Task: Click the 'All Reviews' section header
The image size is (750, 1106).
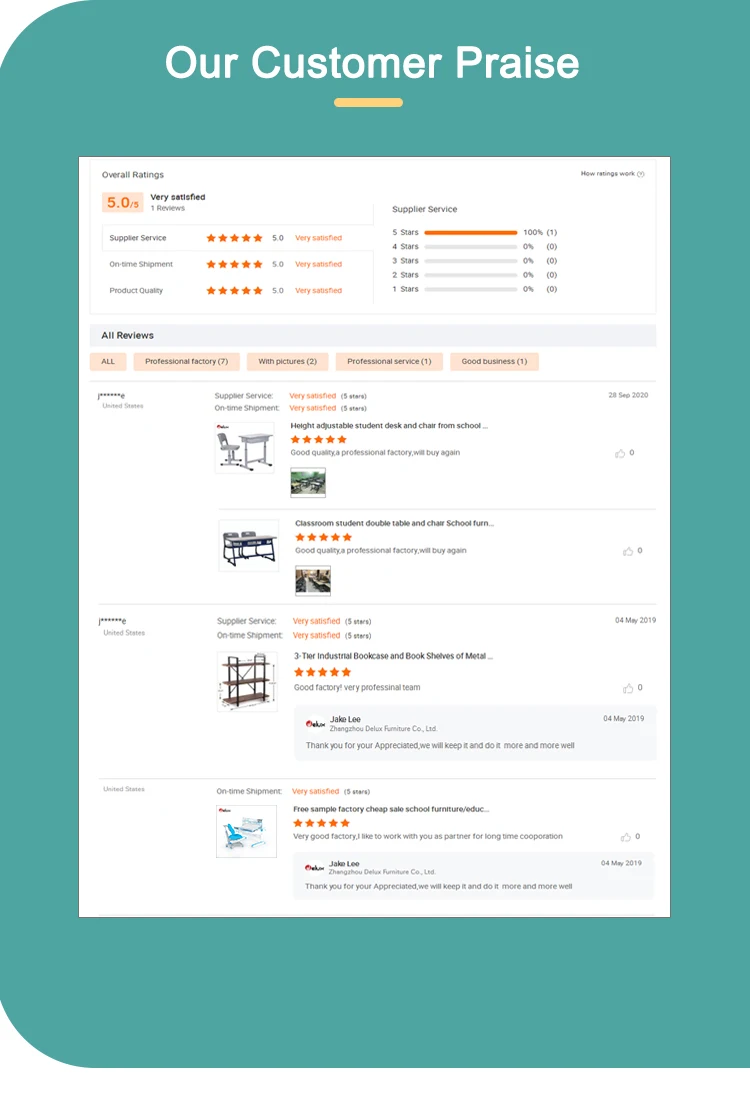Action: (373, 336)
